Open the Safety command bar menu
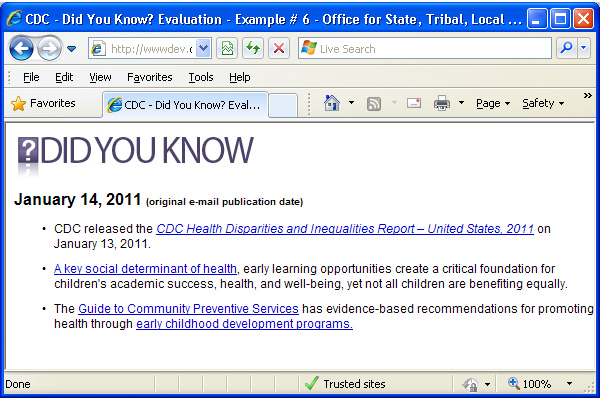 (x=543, y=103)
